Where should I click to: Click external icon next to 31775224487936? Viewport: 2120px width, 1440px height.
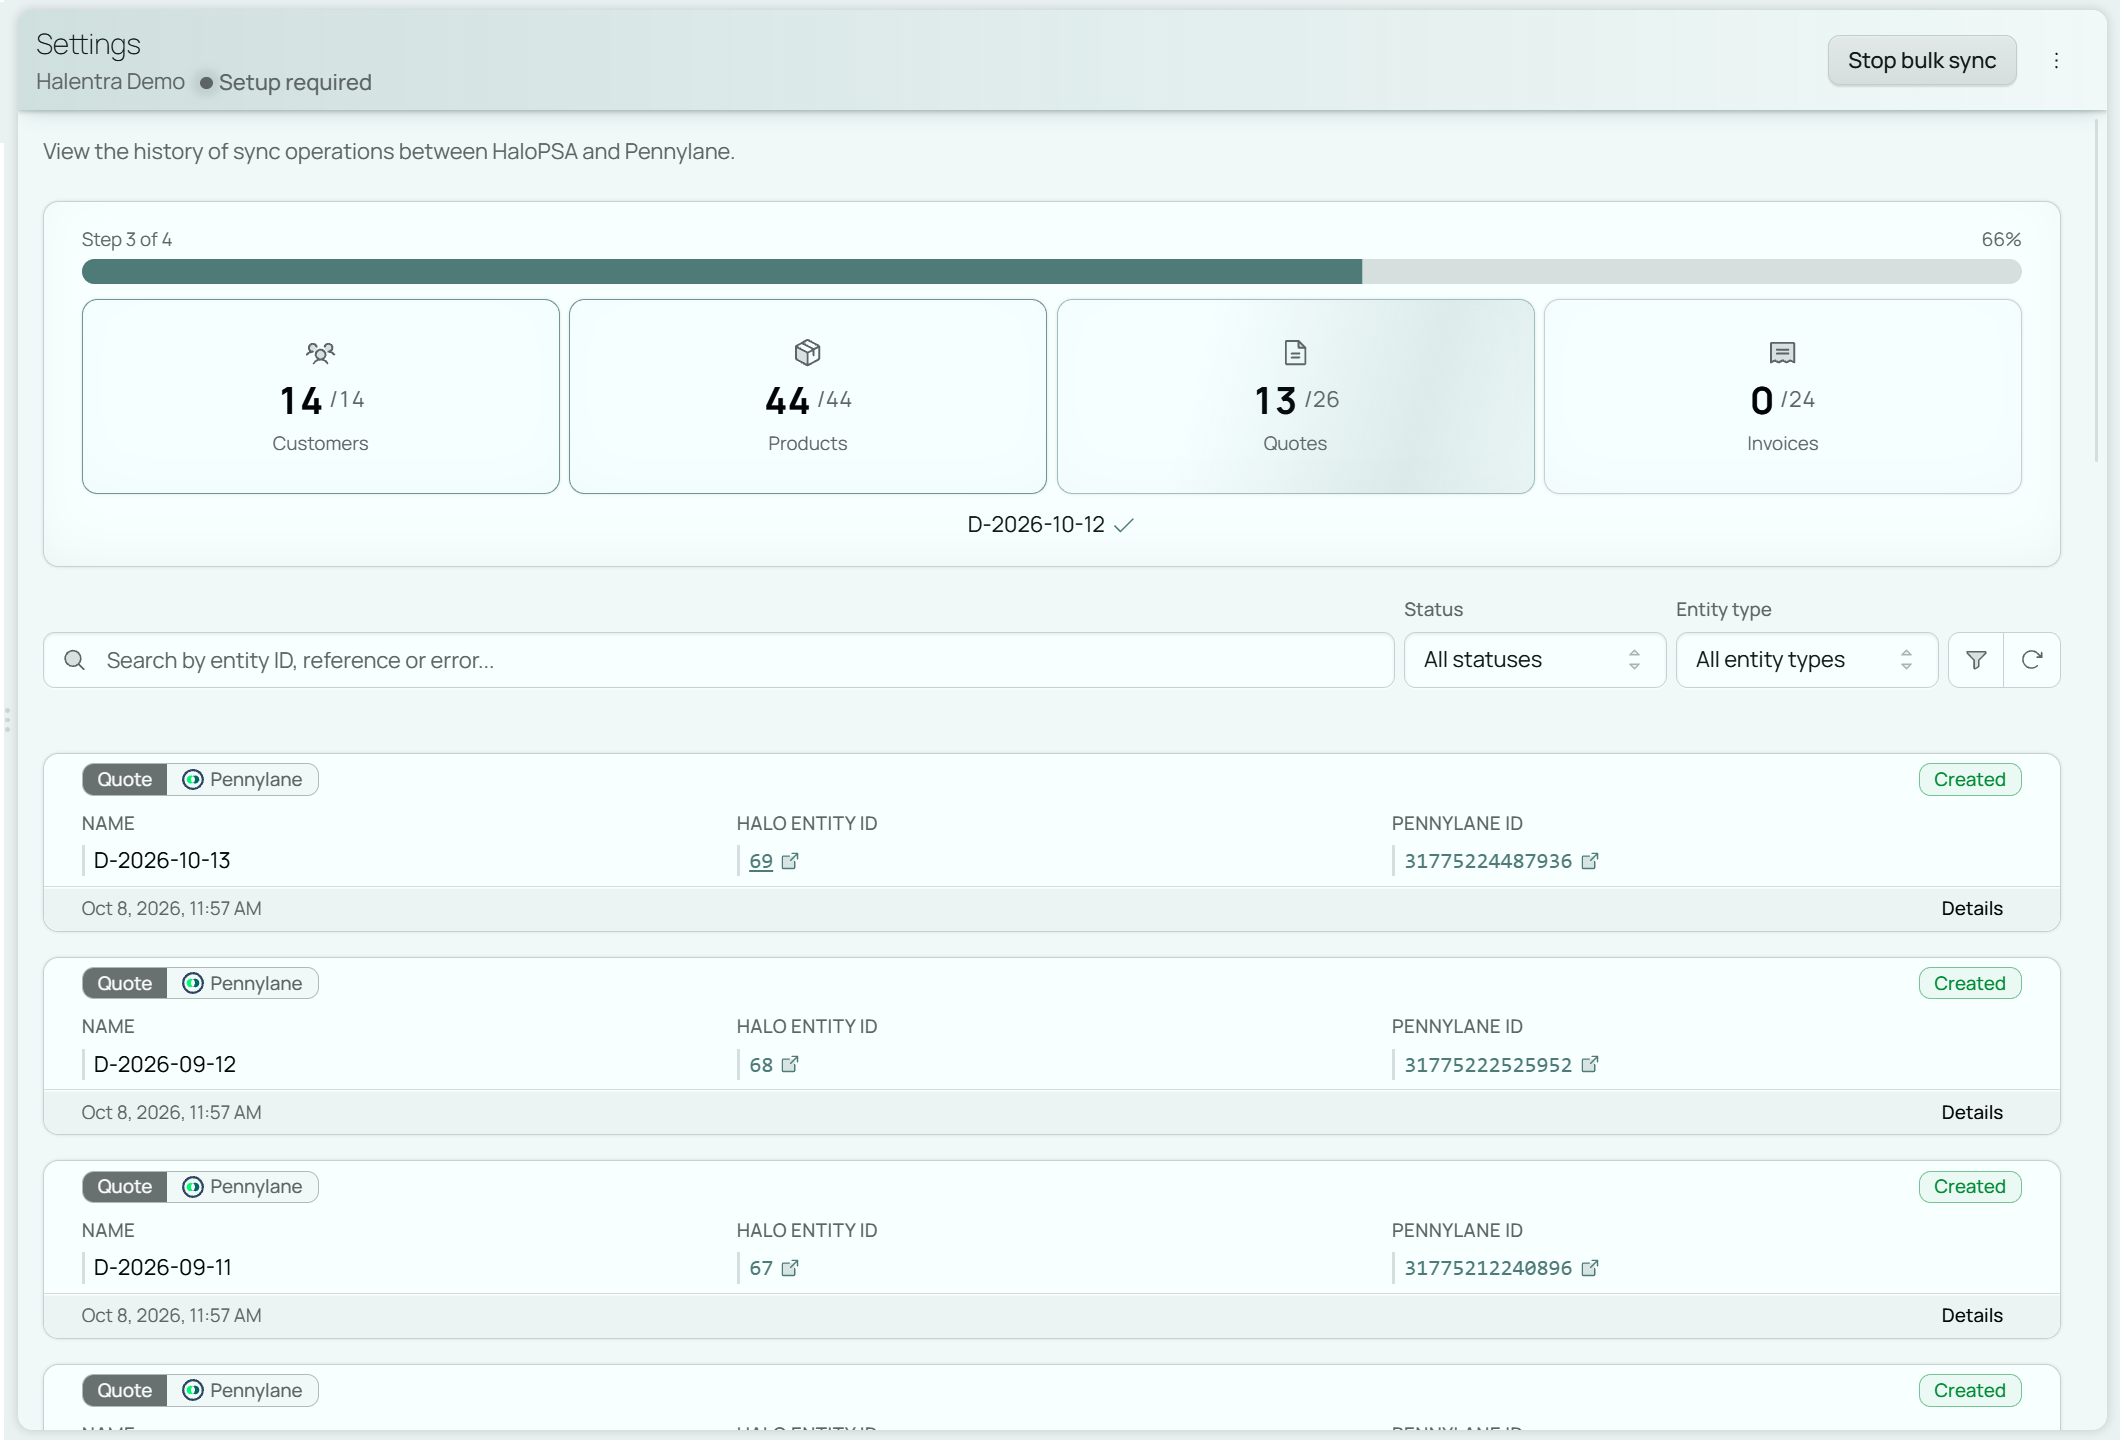1590,861
